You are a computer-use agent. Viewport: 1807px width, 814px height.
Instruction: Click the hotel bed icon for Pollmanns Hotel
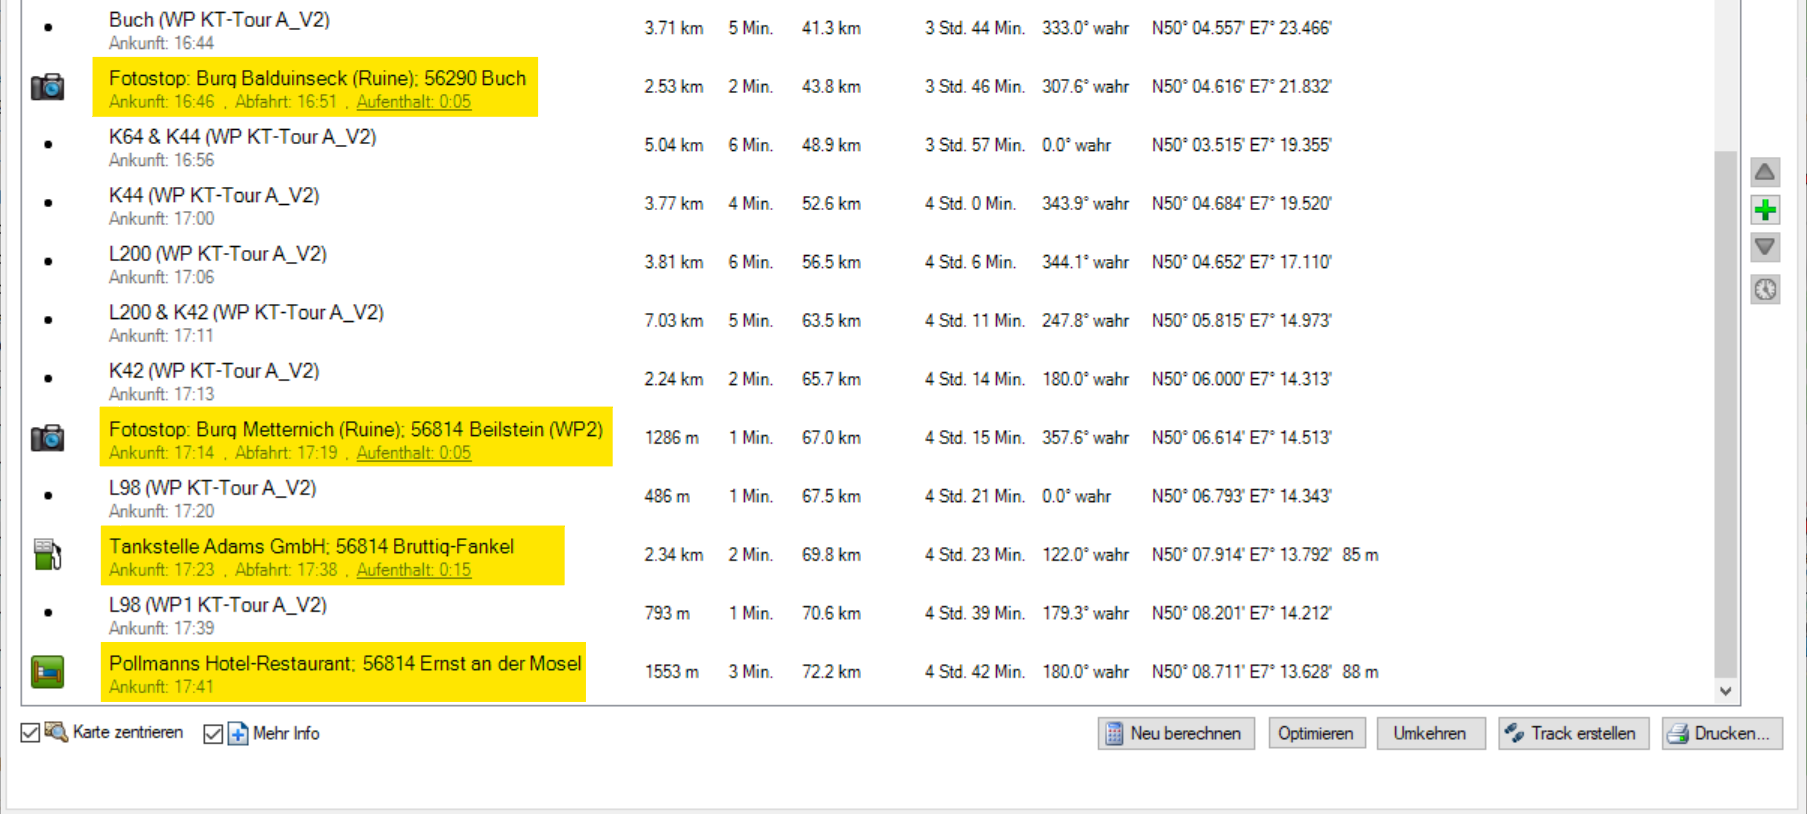click(x=47, y=672)
